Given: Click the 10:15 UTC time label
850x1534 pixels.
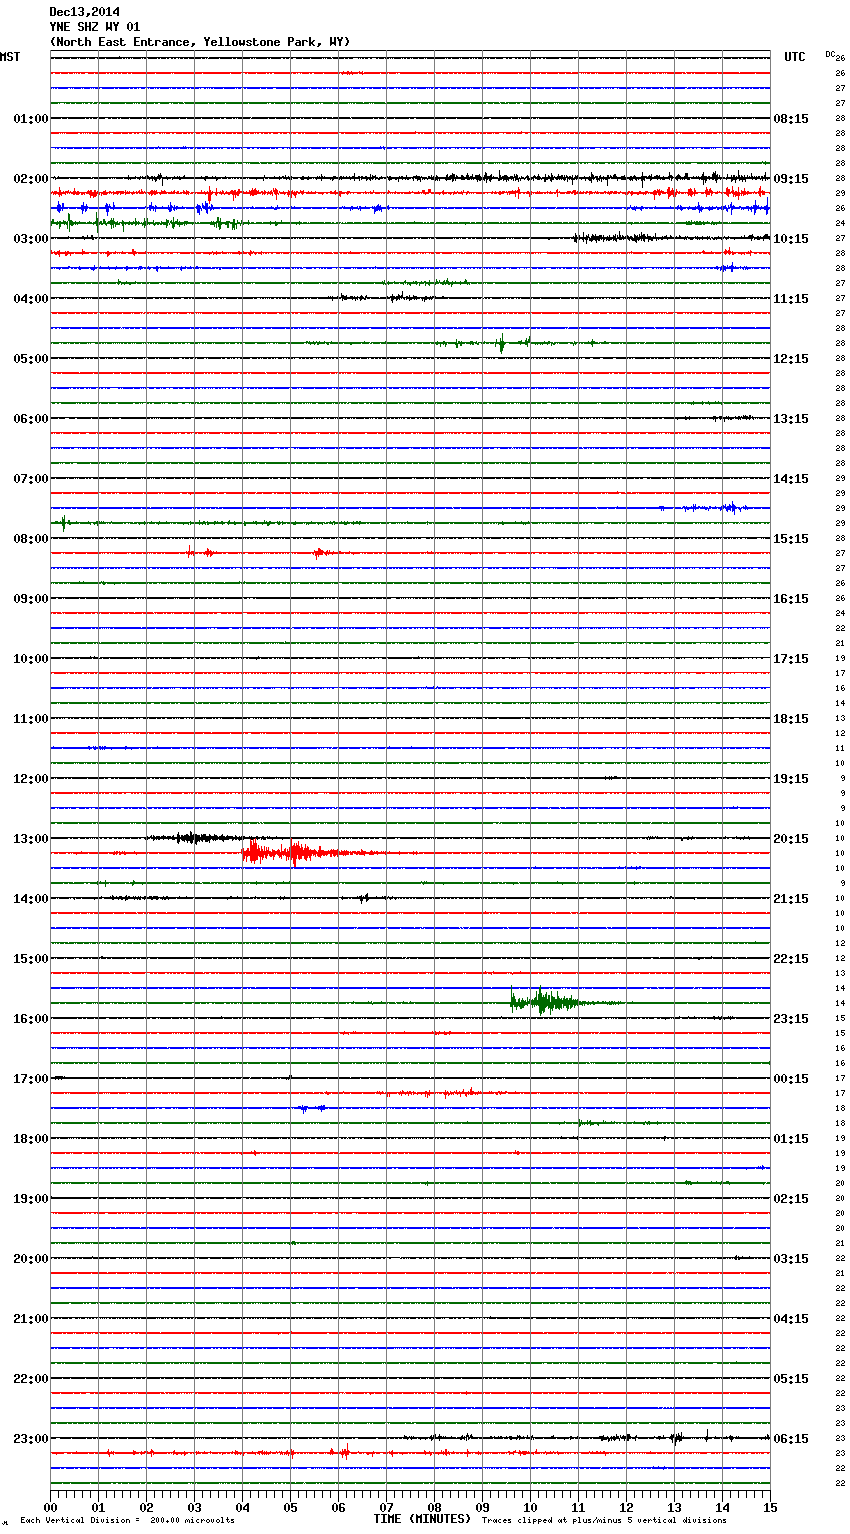Looking at the screenshot, I should (791, 239).
